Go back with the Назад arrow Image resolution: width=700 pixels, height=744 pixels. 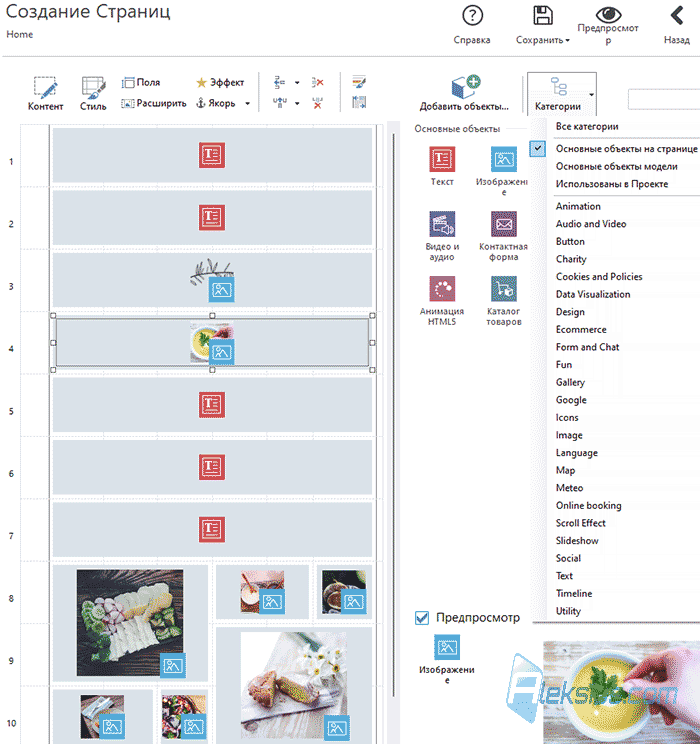pos(677,16)
